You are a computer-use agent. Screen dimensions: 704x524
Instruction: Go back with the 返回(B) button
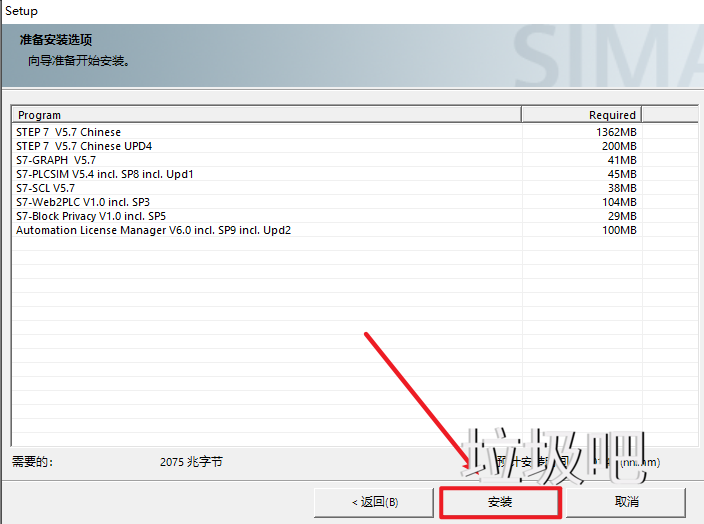[374, 501]
